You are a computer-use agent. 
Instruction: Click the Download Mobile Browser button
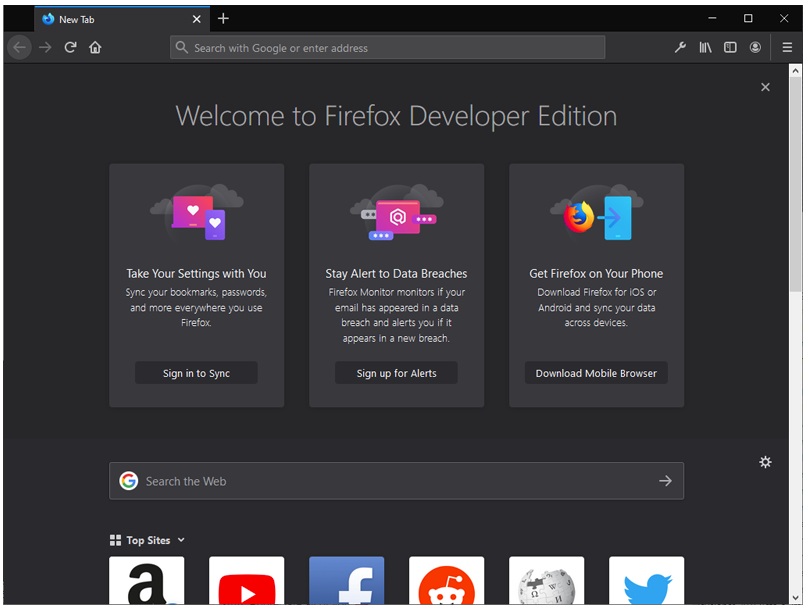pos(596,373)
